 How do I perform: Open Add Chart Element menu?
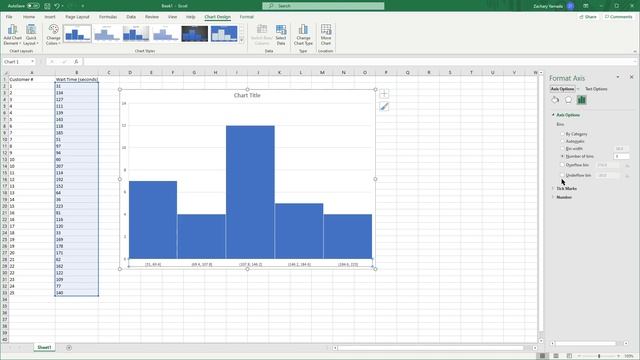pyautogui.click(x=12, y=35)
